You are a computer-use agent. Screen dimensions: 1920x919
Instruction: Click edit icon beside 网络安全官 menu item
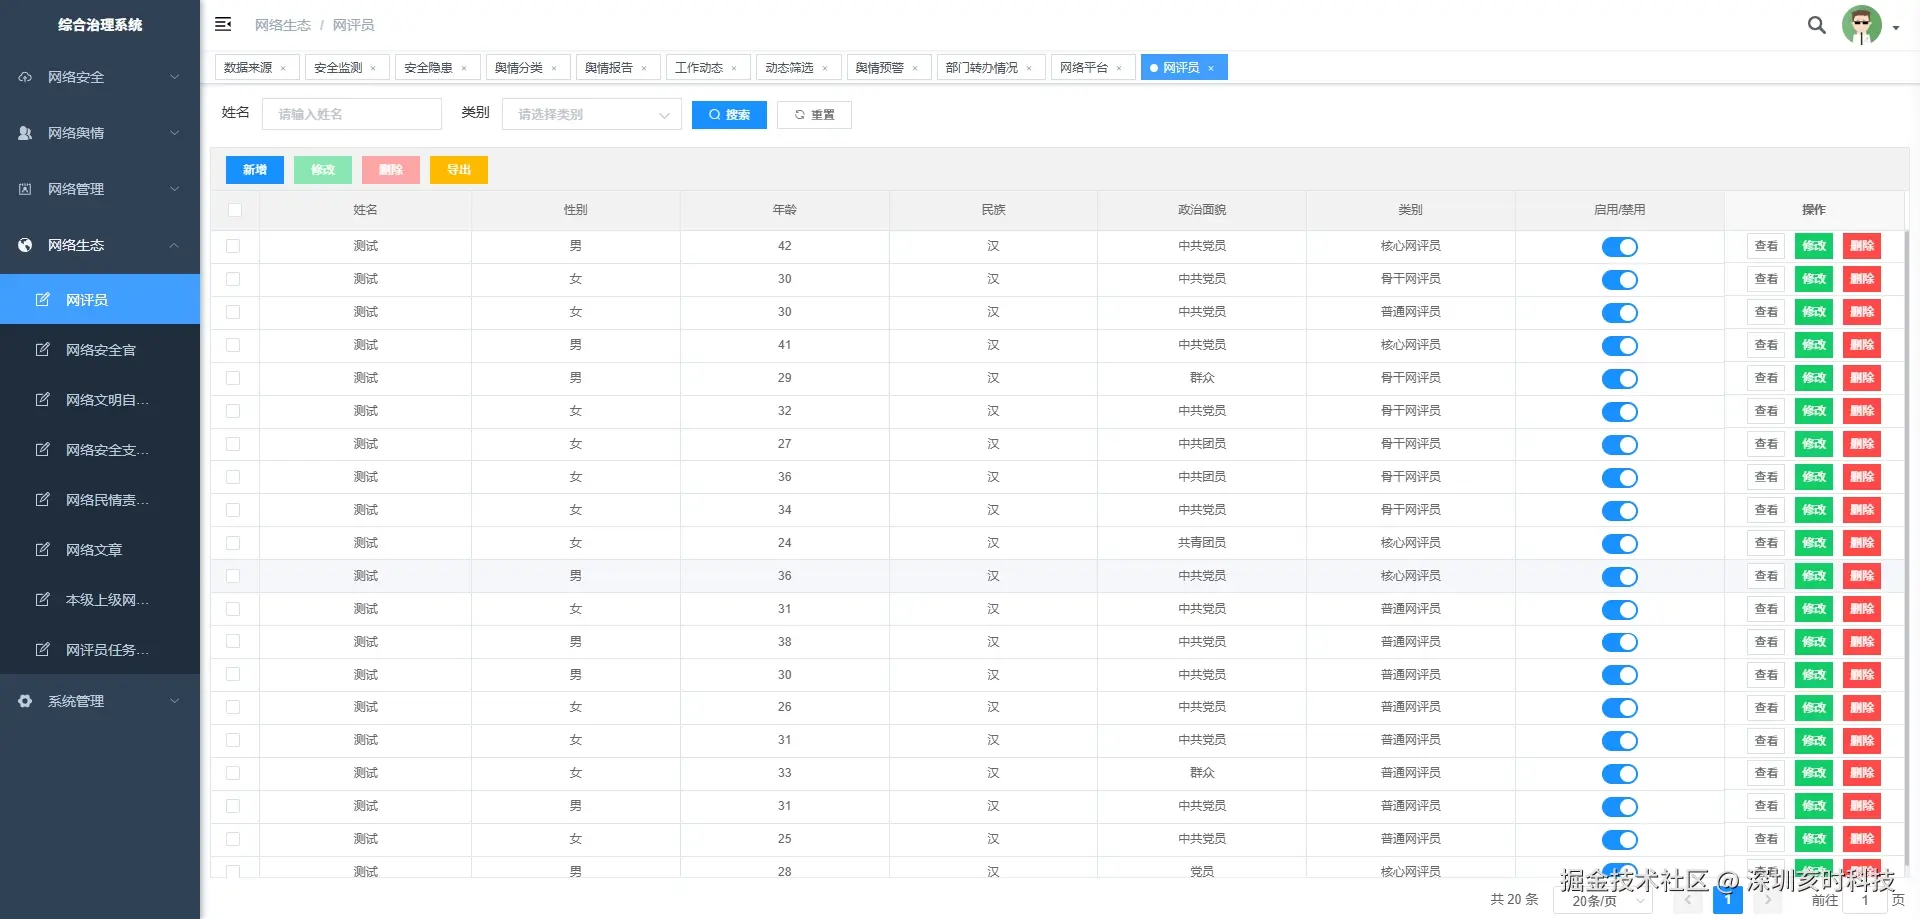(42, 349)
